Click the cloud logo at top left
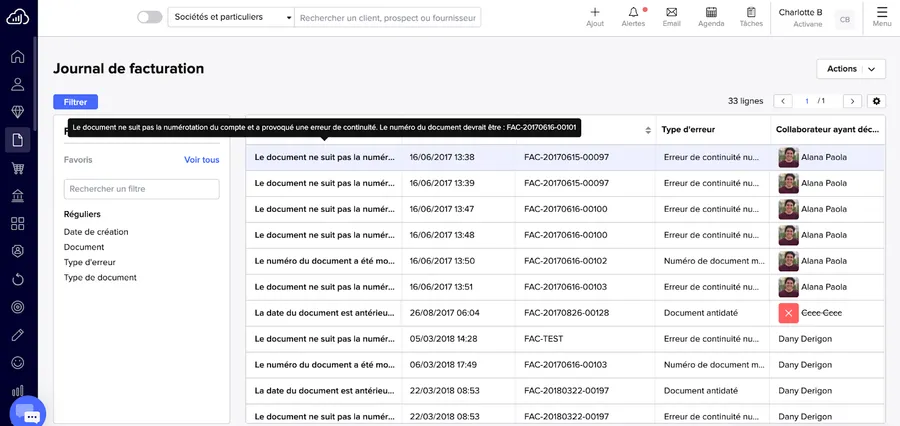The image size is (900, 426). 18,18
